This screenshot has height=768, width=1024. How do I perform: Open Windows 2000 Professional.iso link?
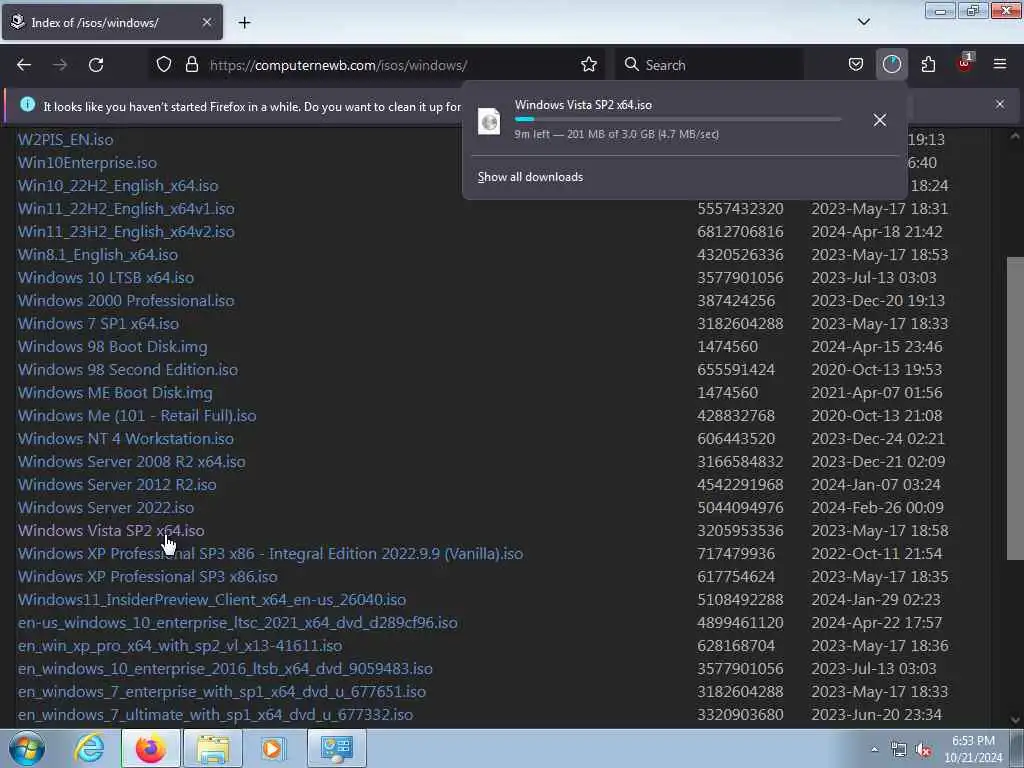[126, 300]
